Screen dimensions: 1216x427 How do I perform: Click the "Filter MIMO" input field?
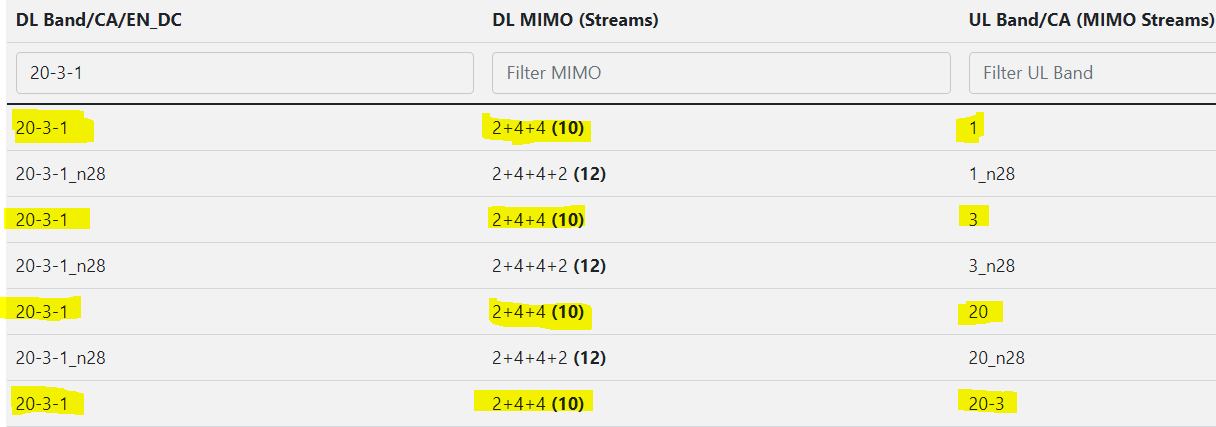[x=721, y=73]
